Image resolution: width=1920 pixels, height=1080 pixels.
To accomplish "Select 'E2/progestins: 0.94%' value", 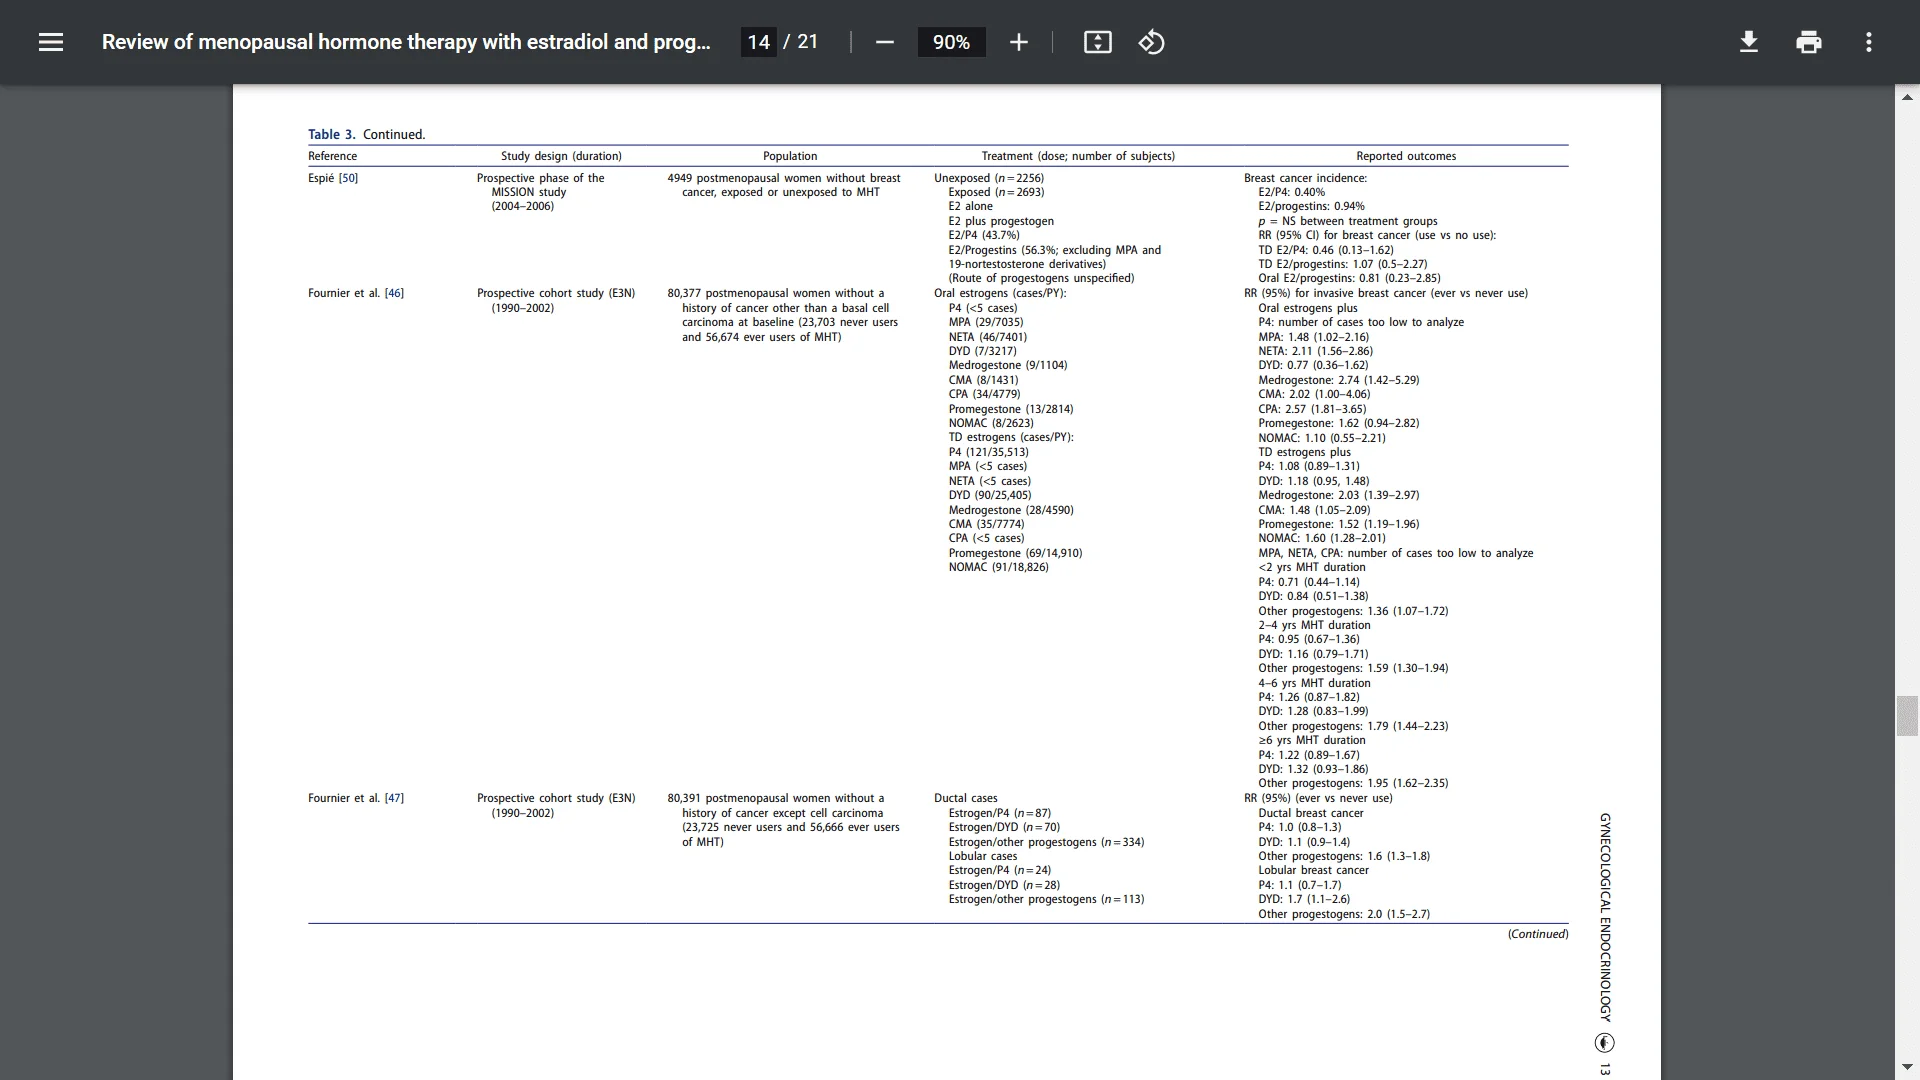I will click(1311, 206).
